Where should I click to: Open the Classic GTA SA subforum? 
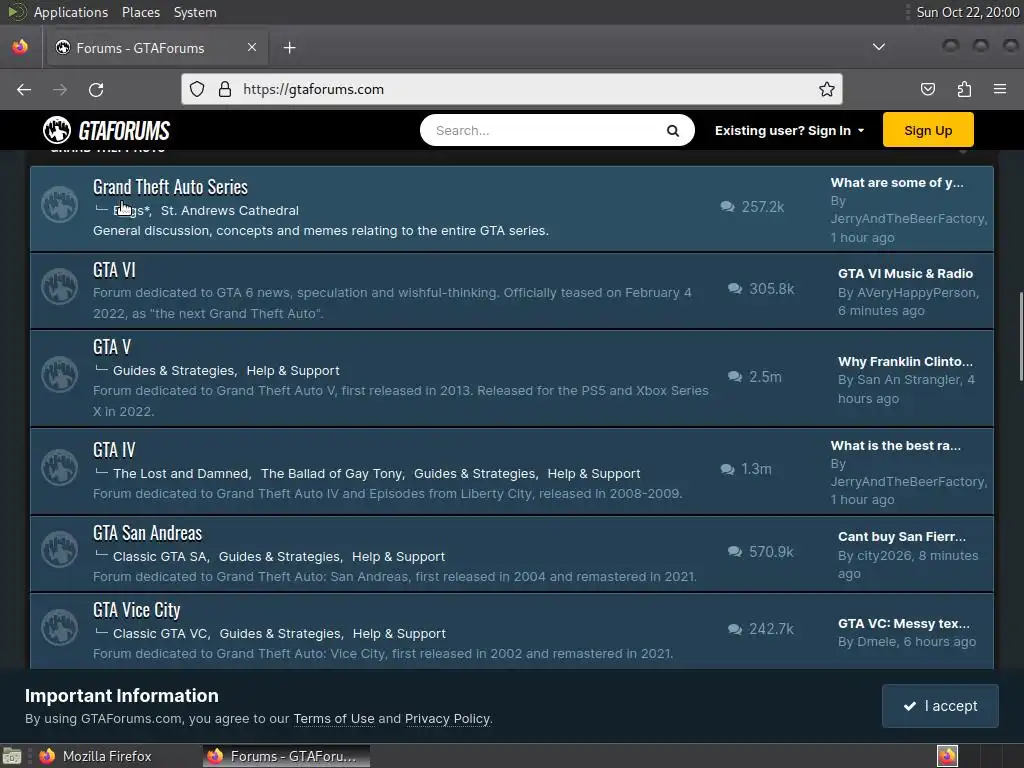tap(160, 556)
